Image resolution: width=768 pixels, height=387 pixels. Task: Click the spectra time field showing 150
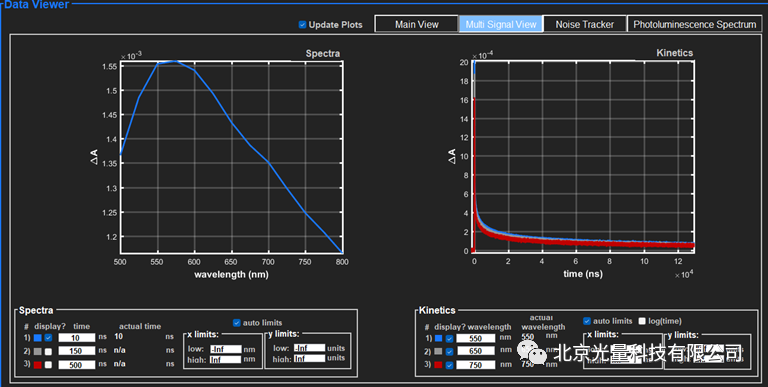76,351
